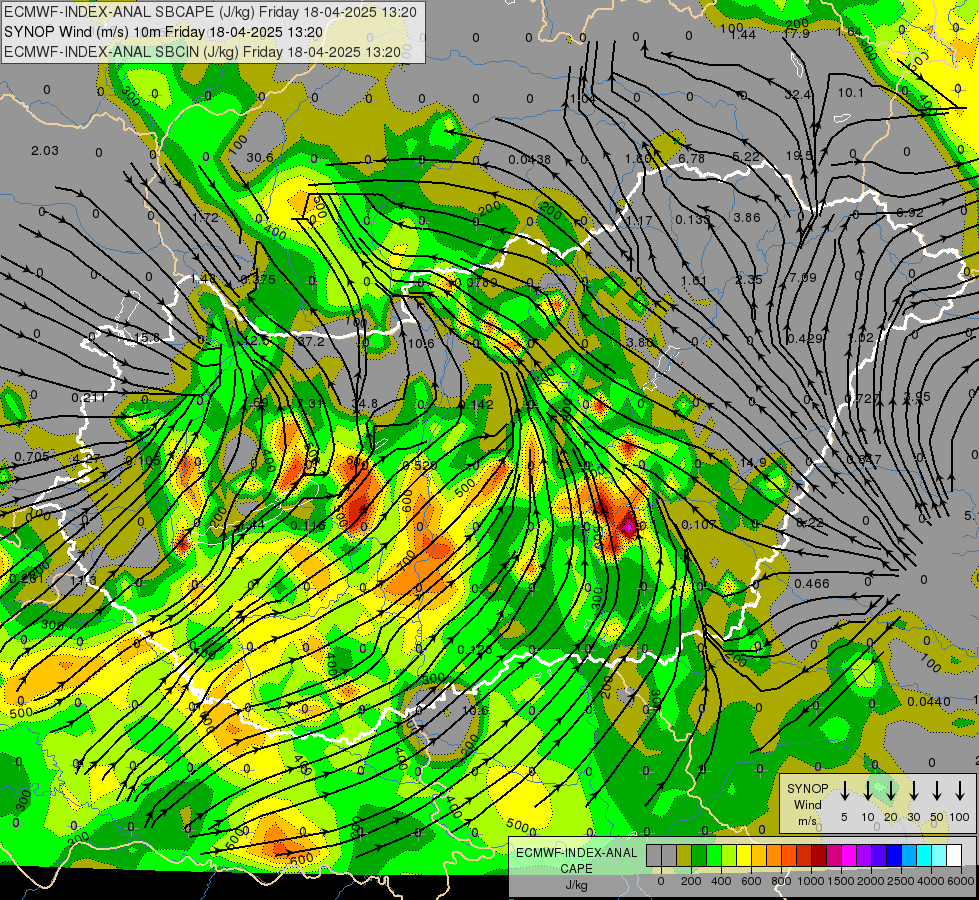Click 'ECMWF-INDEX-ANAL CAPE J/kg' legend label
Screen dimensions: 979x900
[x=576, y=869]
